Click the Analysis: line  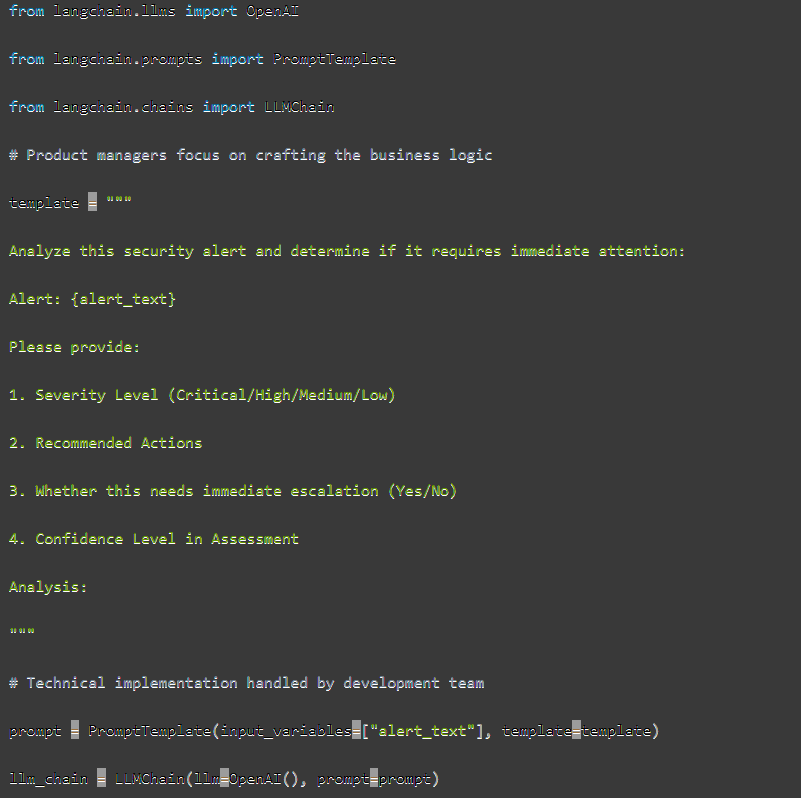click(48, 588)
